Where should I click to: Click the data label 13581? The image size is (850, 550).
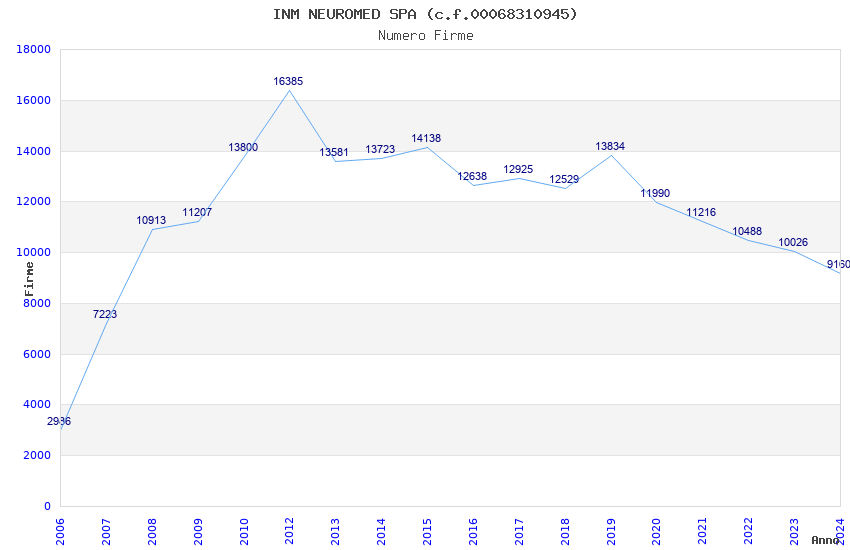[334, 152]
